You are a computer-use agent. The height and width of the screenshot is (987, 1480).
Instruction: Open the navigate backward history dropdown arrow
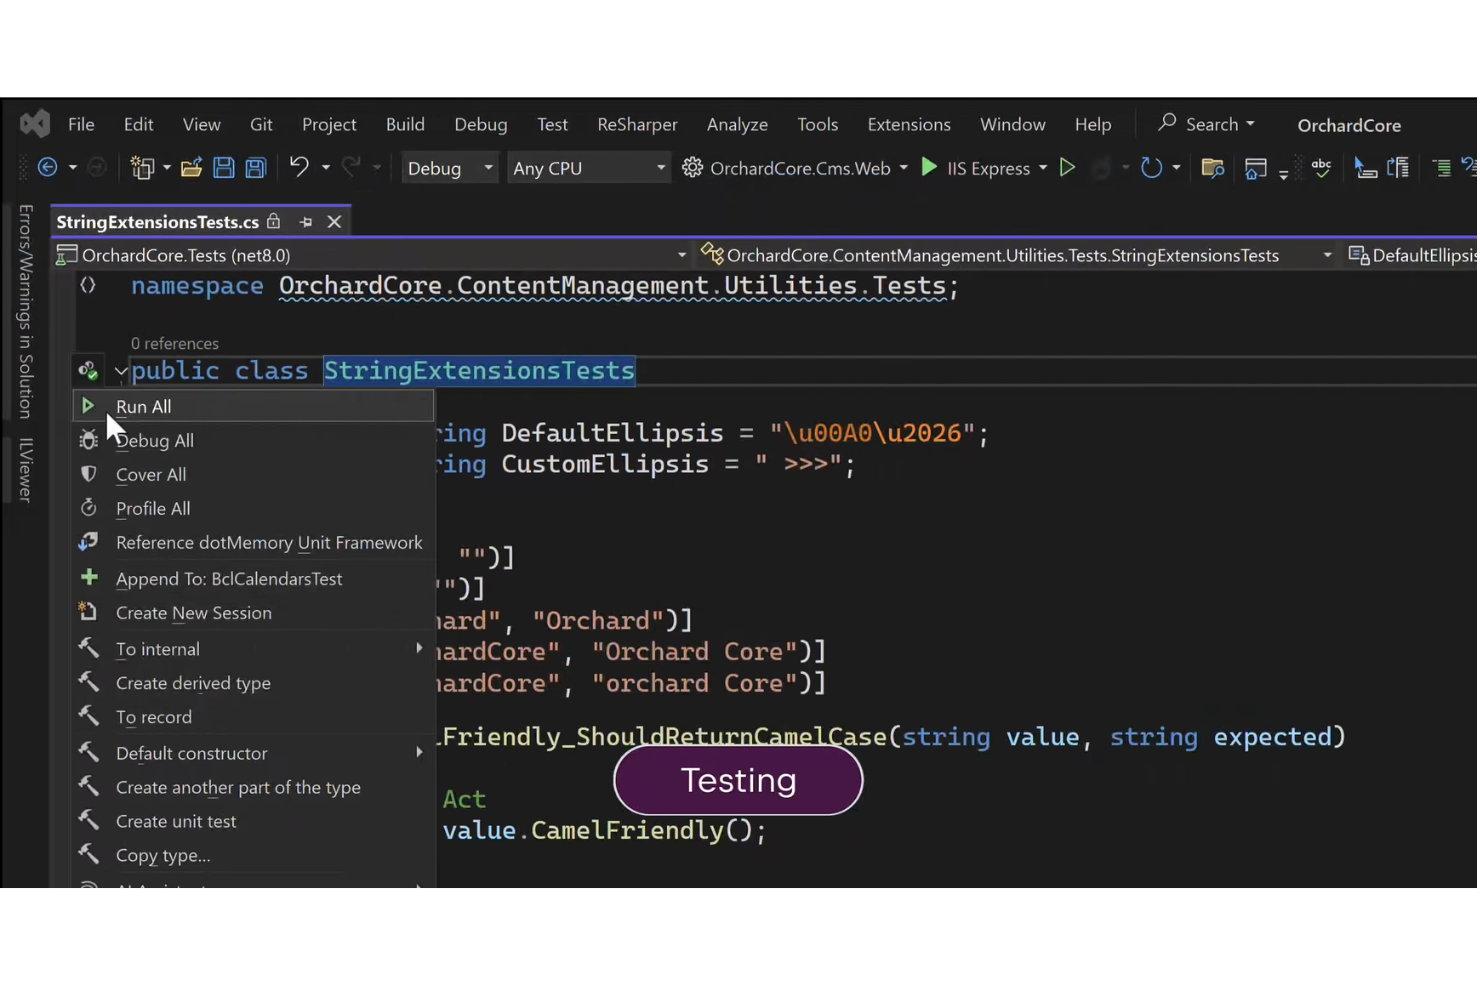tap(72, 168)
